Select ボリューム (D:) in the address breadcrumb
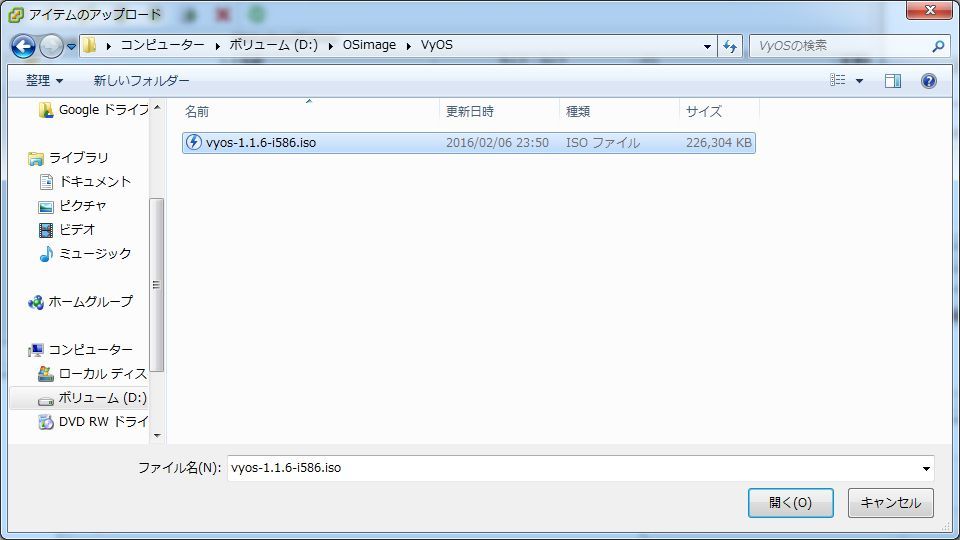The image size is (960, 540). 274,45
